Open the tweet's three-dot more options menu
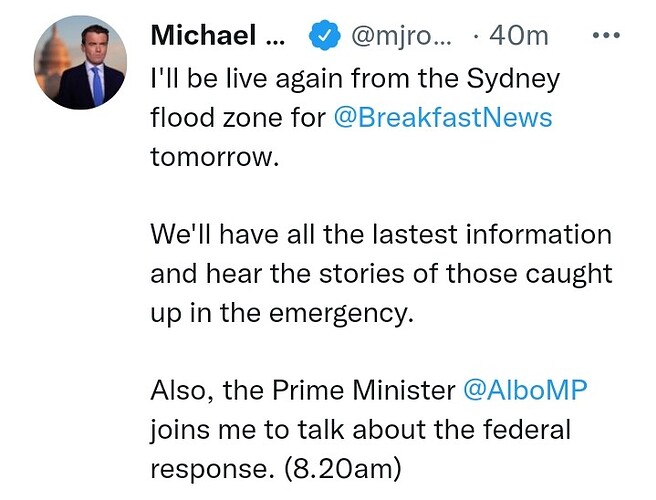Screen dimensions: 656x500 point(607,36)
